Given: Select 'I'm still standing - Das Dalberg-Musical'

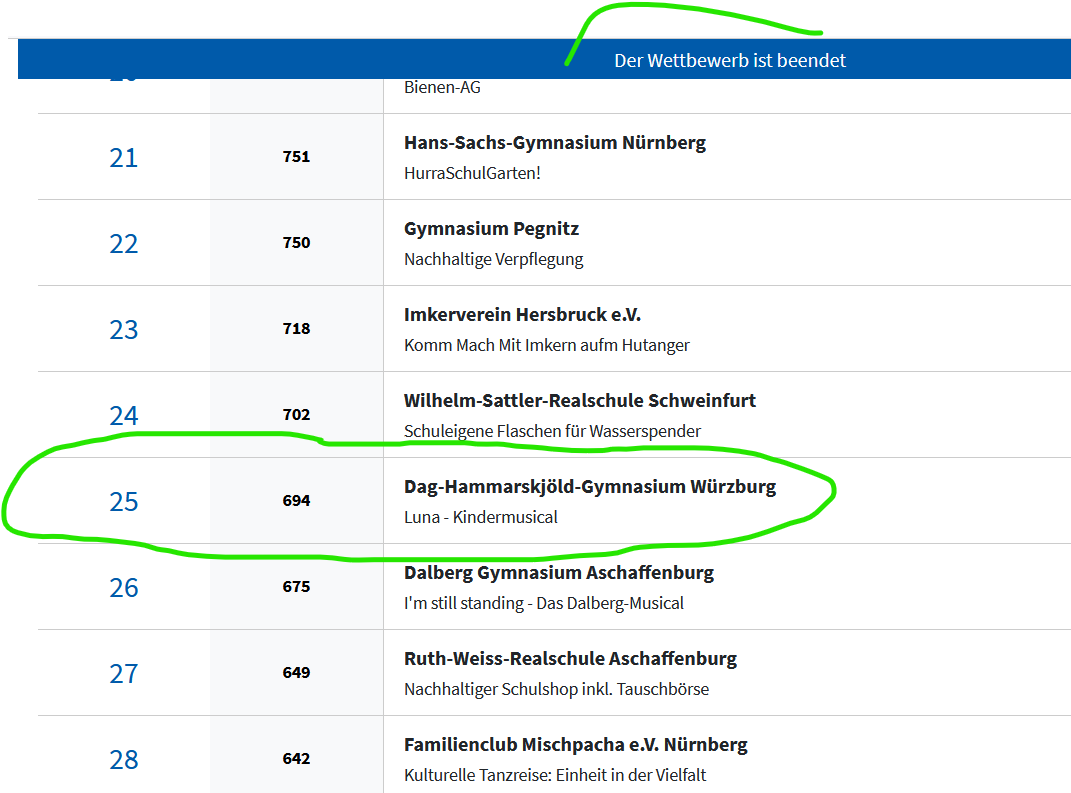Looking at the screenshot, I should (x=543, y=603).
